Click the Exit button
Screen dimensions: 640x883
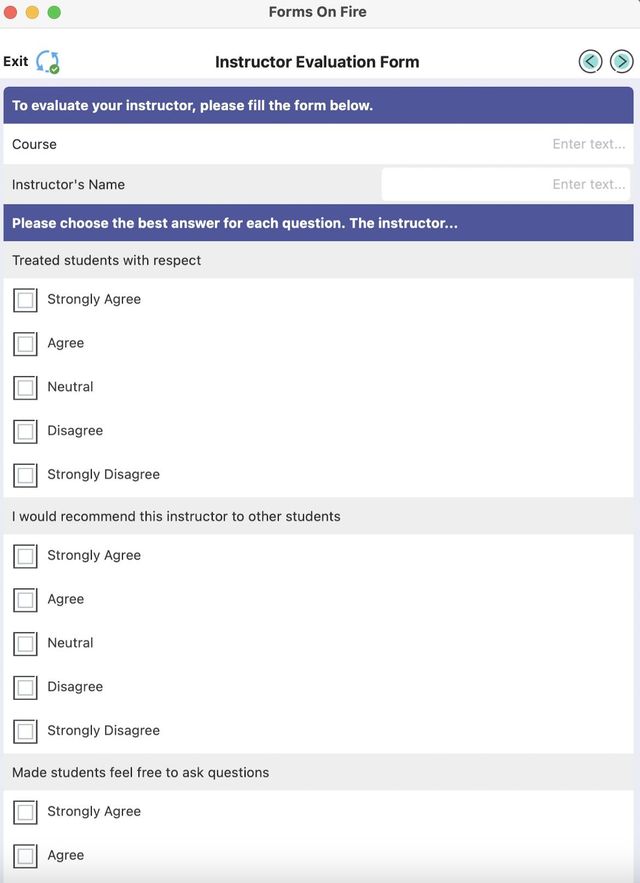tap(16, 62)
